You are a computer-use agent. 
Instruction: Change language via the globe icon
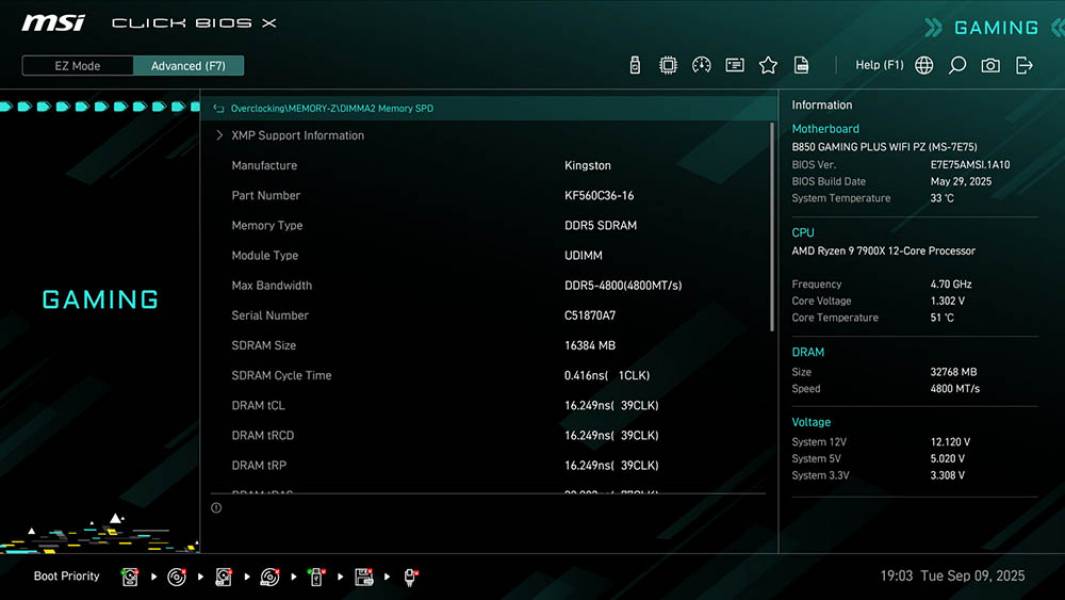coord(924,64)
